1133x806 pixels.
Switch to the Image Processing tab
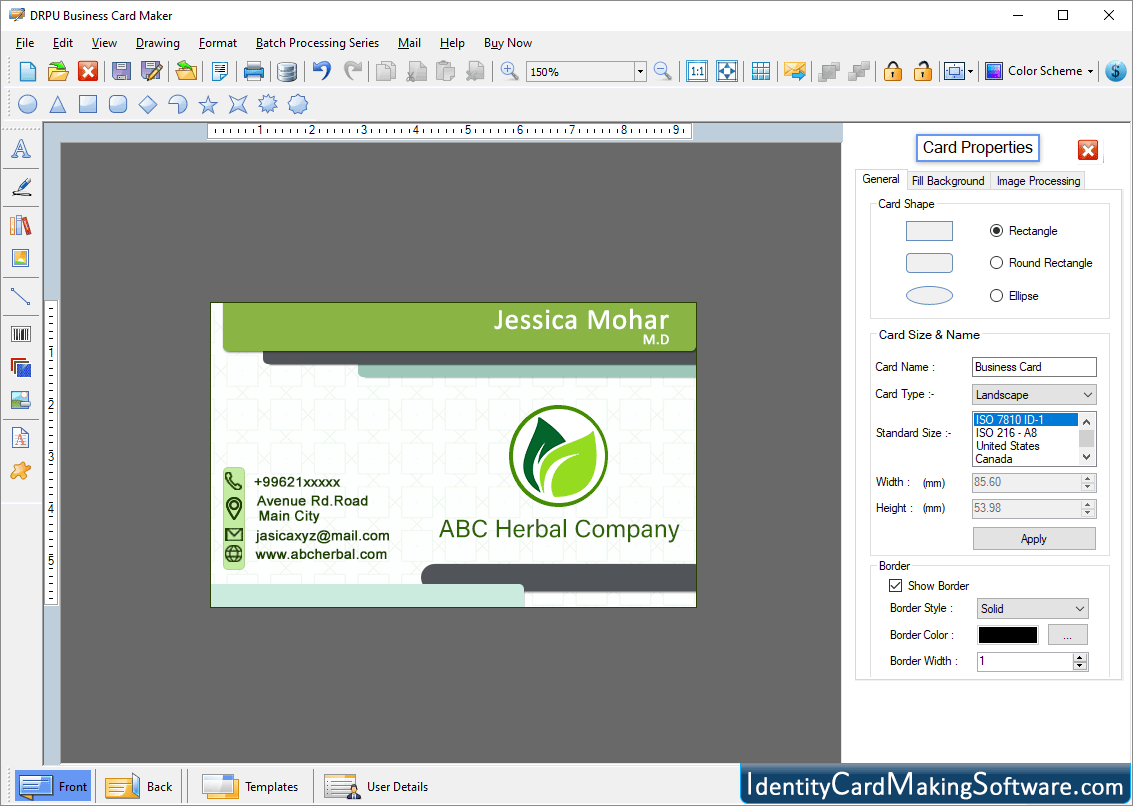[x=1038, y=181]
